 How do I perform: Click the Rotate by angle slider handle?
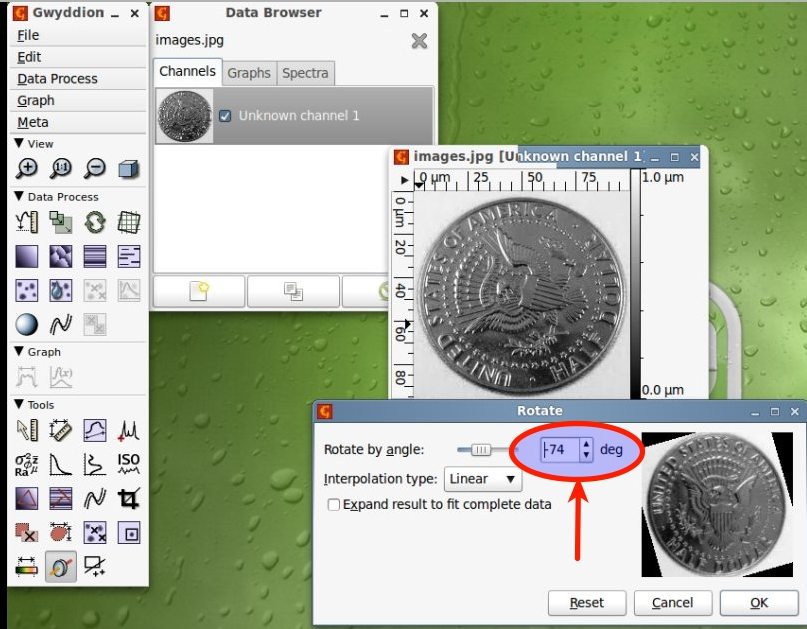[481, 450]
